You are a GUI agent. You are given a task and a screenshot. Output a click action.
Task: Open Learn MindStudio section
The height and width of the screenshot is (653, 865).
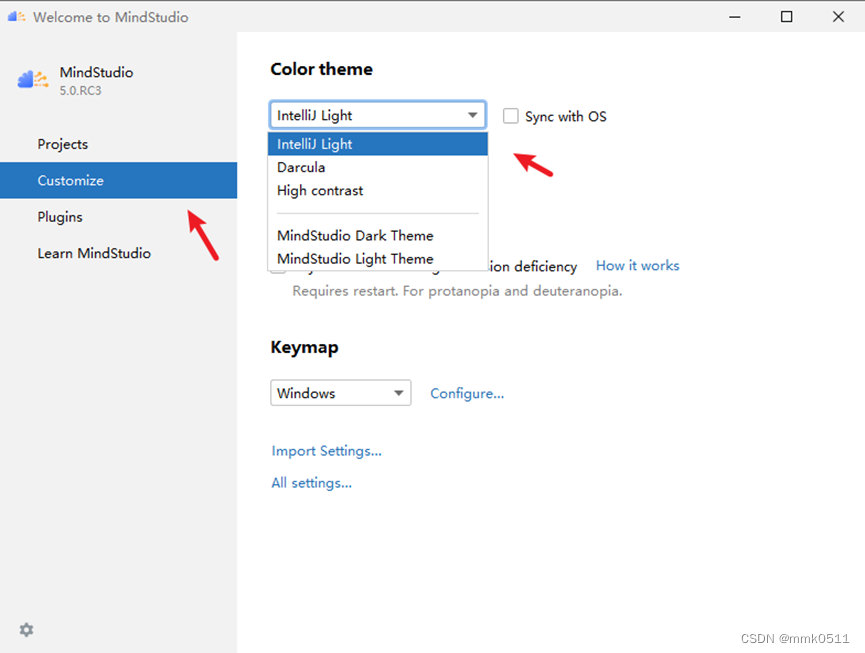coord(119,253)
